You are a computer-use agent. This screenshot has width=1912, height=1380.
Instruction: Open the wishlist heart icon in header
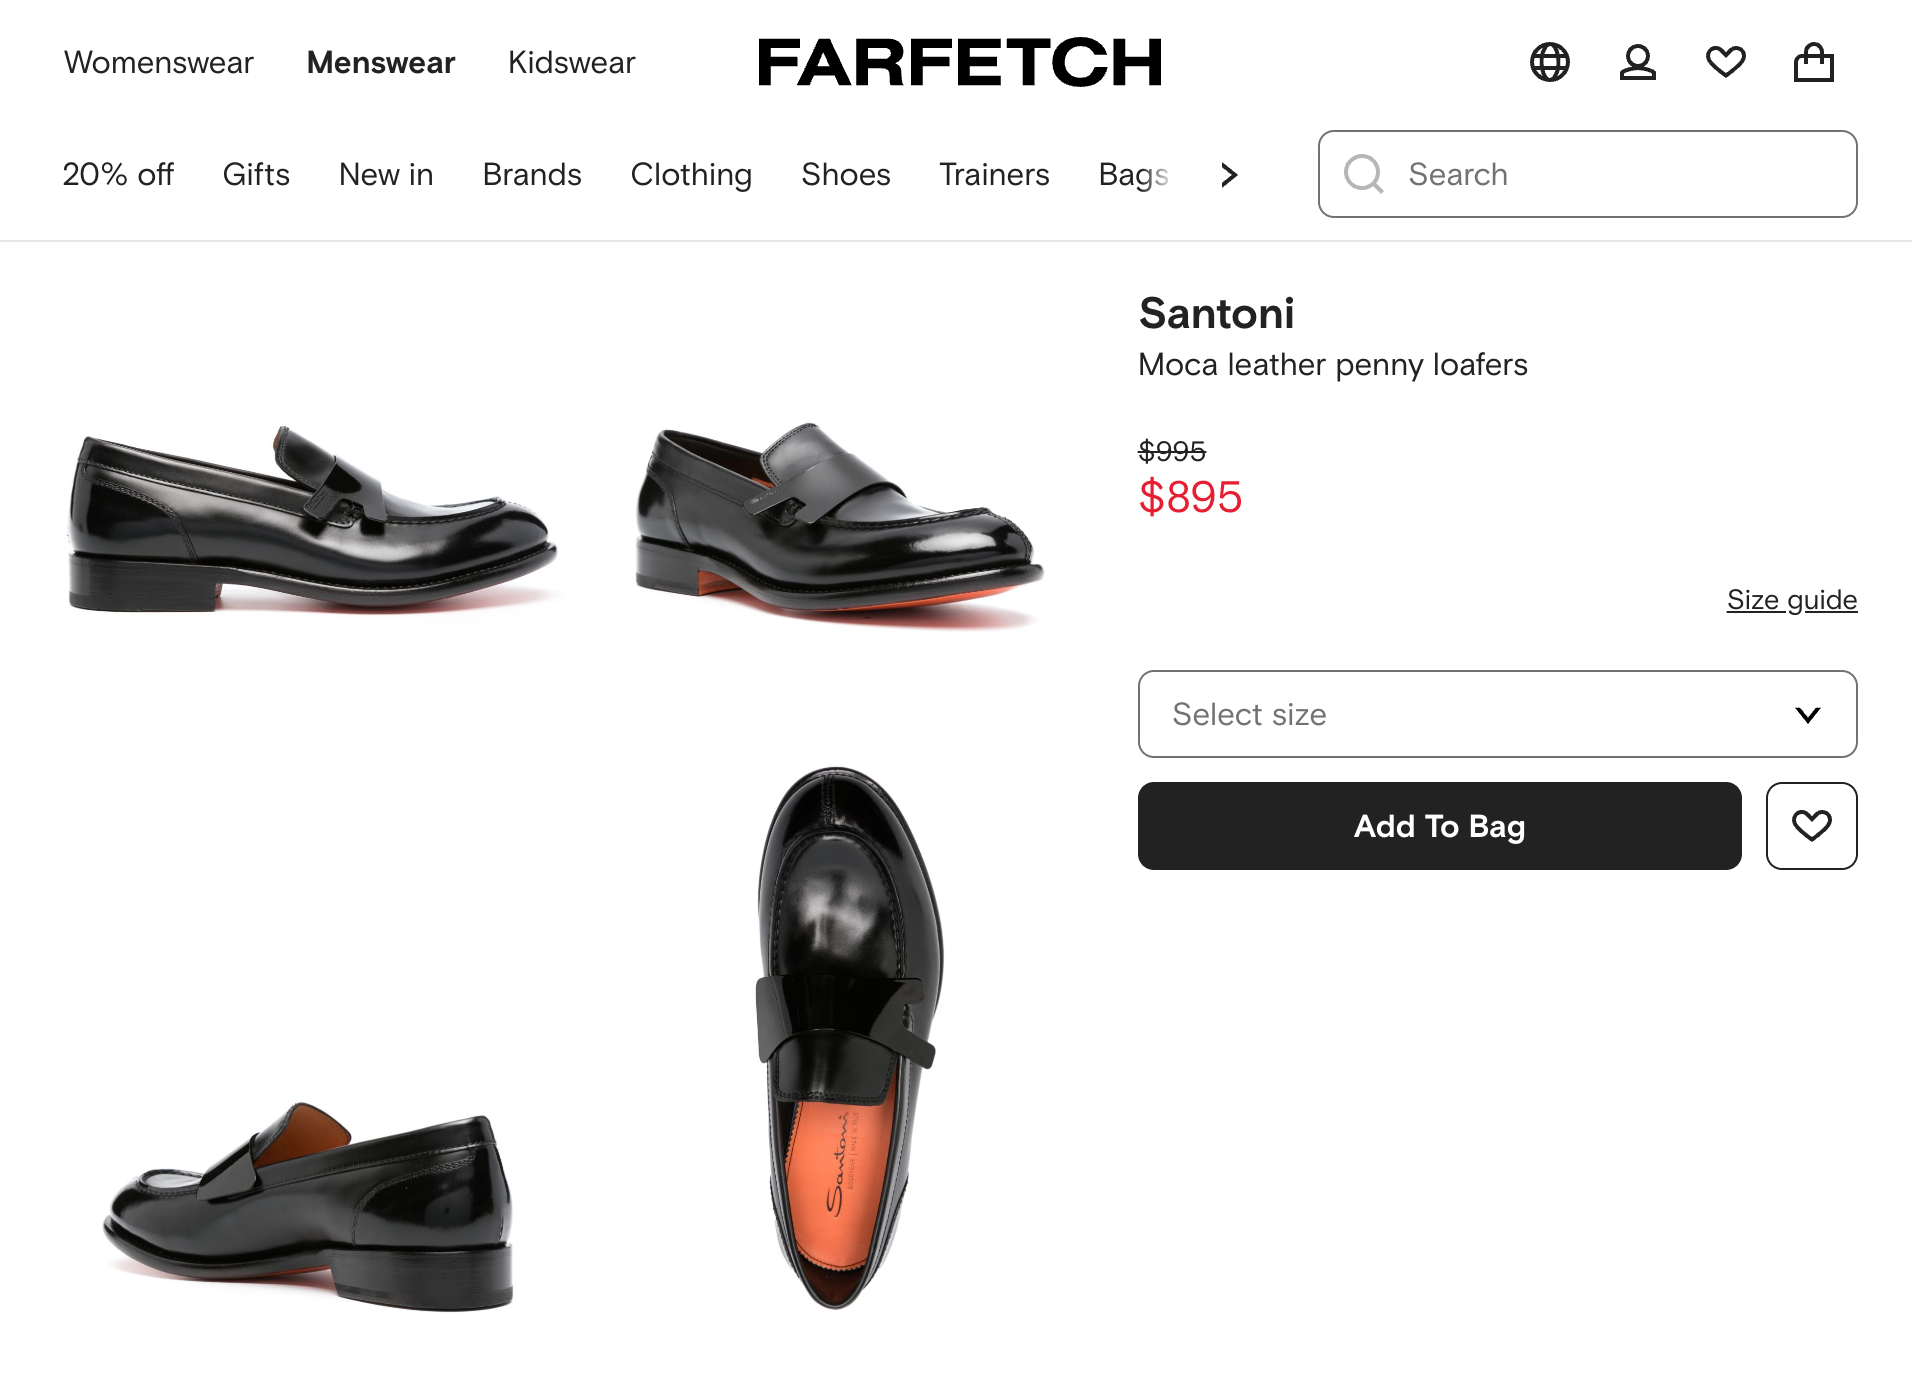[1725, 62]
